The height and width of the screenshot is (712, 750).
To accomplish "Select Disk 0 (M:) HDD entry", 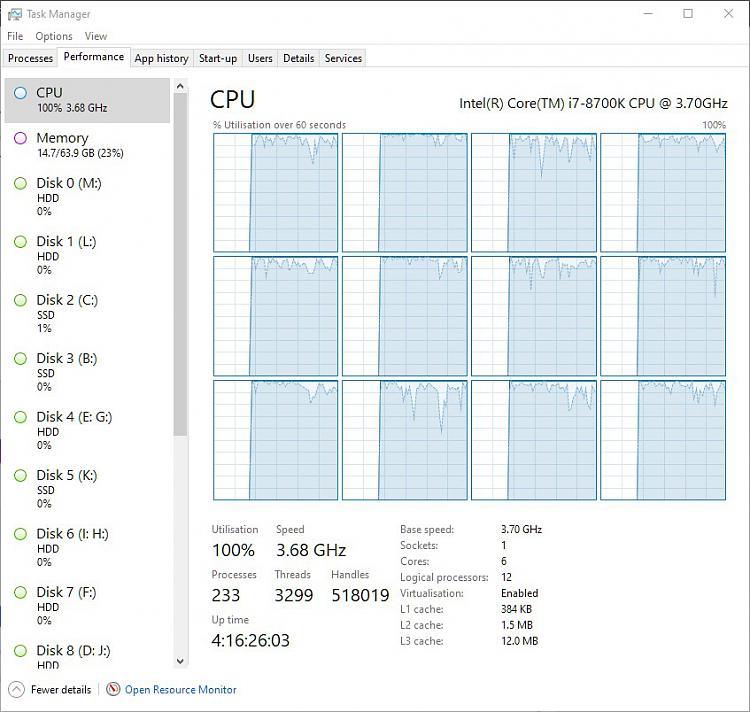I will [87, 197].
